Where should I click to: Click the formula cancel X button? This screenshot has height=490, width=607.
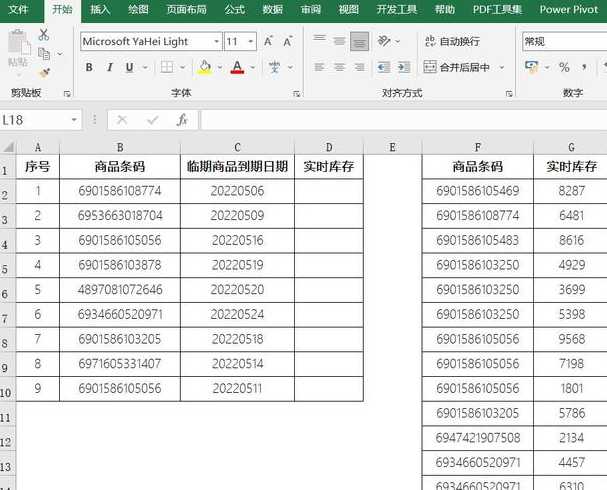pyautogui.click(x=122, y=120)
